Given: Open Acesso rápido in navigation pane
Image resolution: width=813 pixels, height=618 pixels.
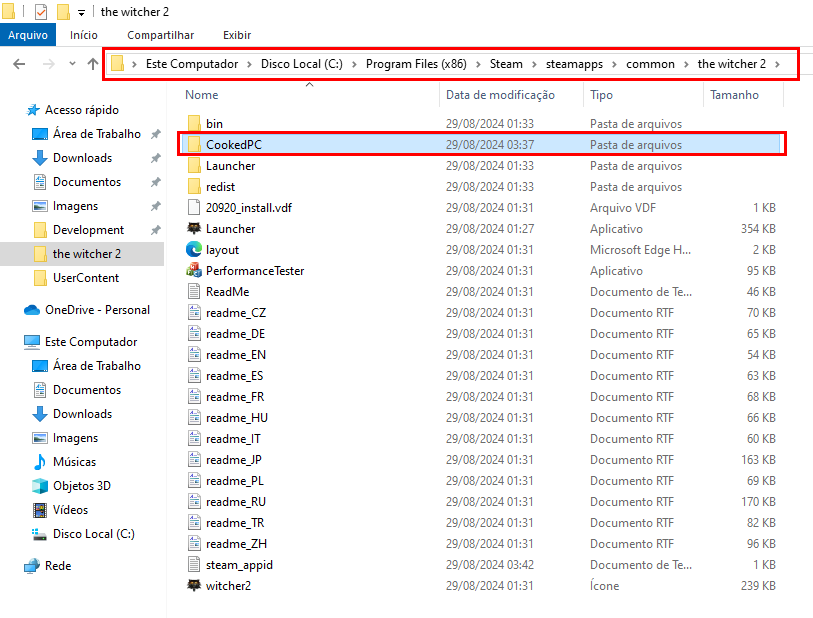Looking at the screenshot, I should (81, 110).
